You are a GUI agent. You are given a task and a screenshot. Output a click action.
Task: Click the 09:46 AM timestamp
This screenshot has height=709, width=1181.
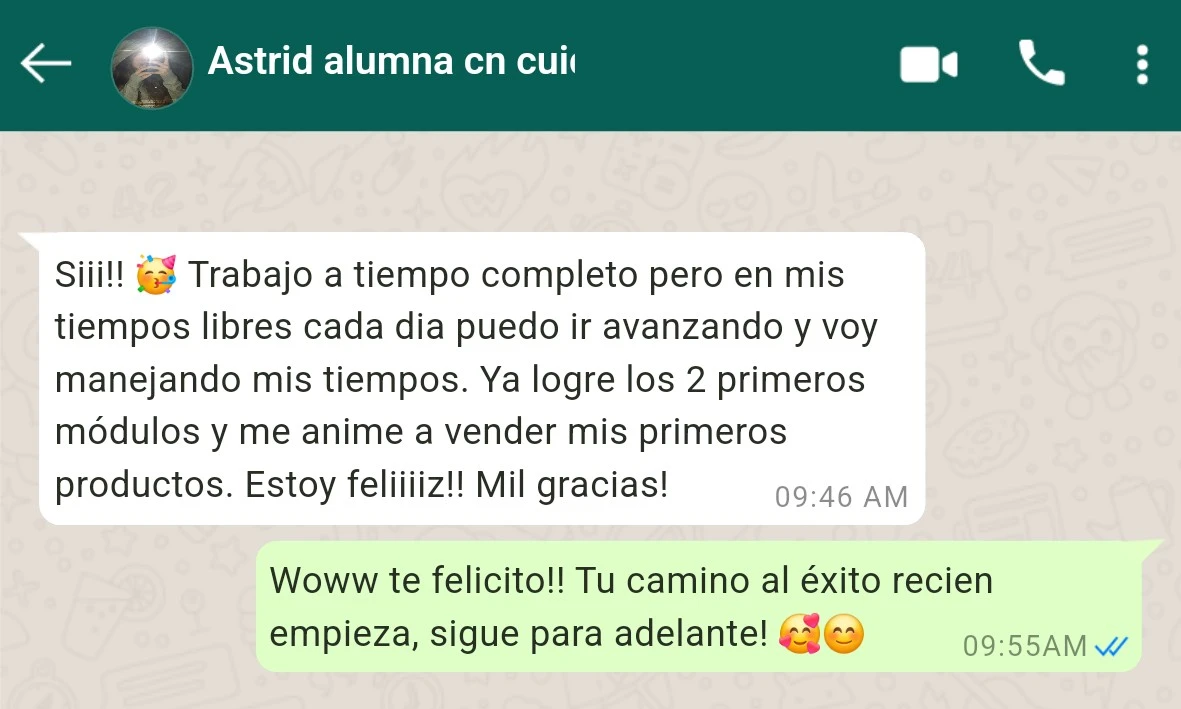tap(841, 497)
